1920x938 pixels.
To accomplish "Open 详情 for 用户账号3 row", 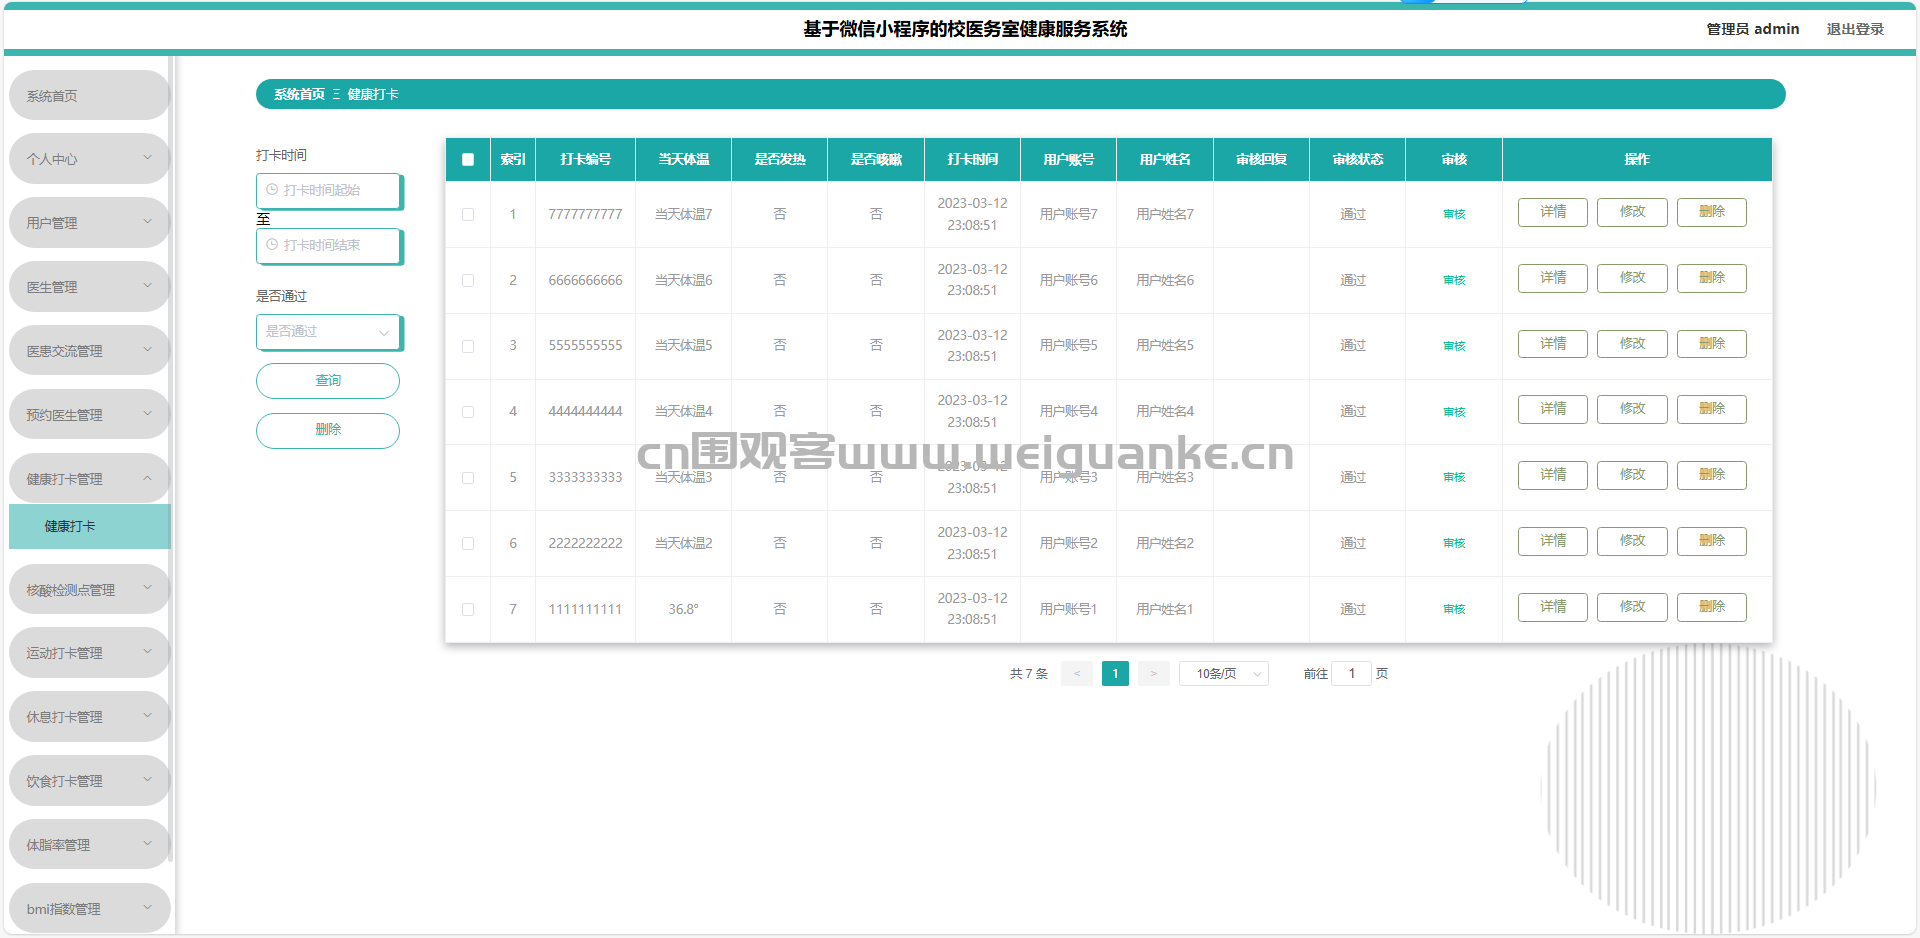I will (1553, 475).
